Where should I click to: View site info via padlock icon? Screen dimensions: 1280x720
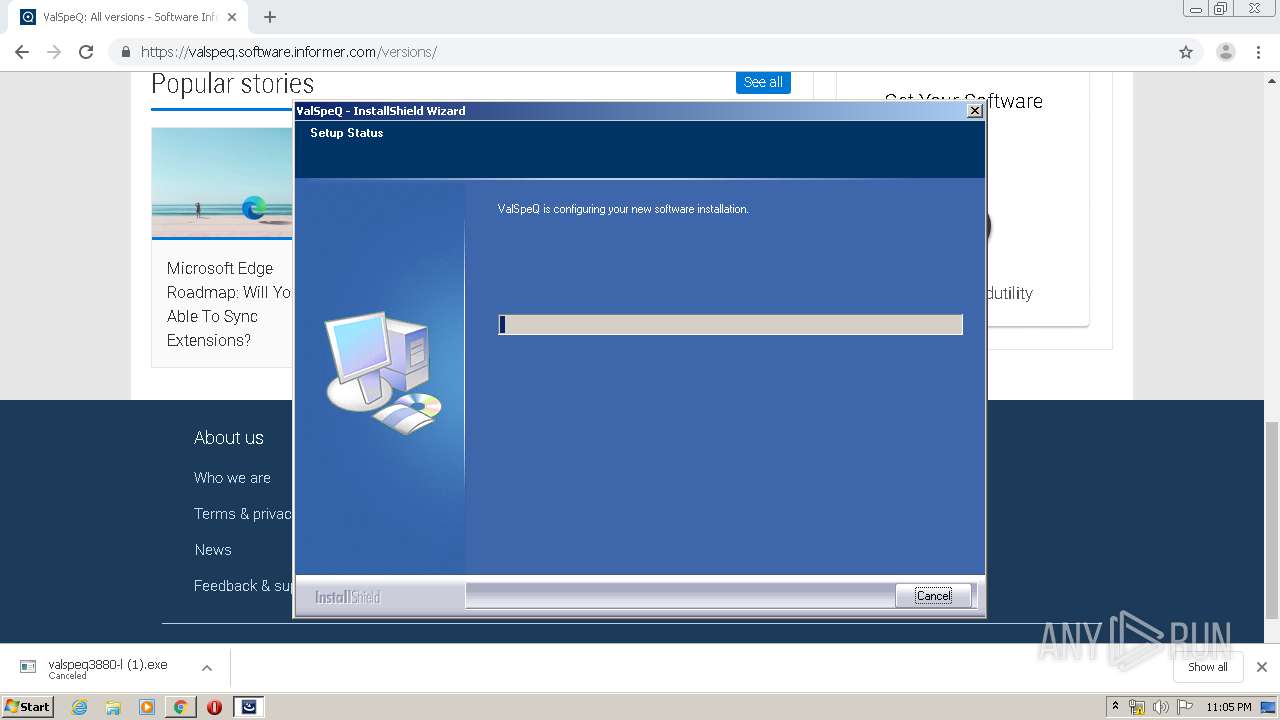(126, 52)
